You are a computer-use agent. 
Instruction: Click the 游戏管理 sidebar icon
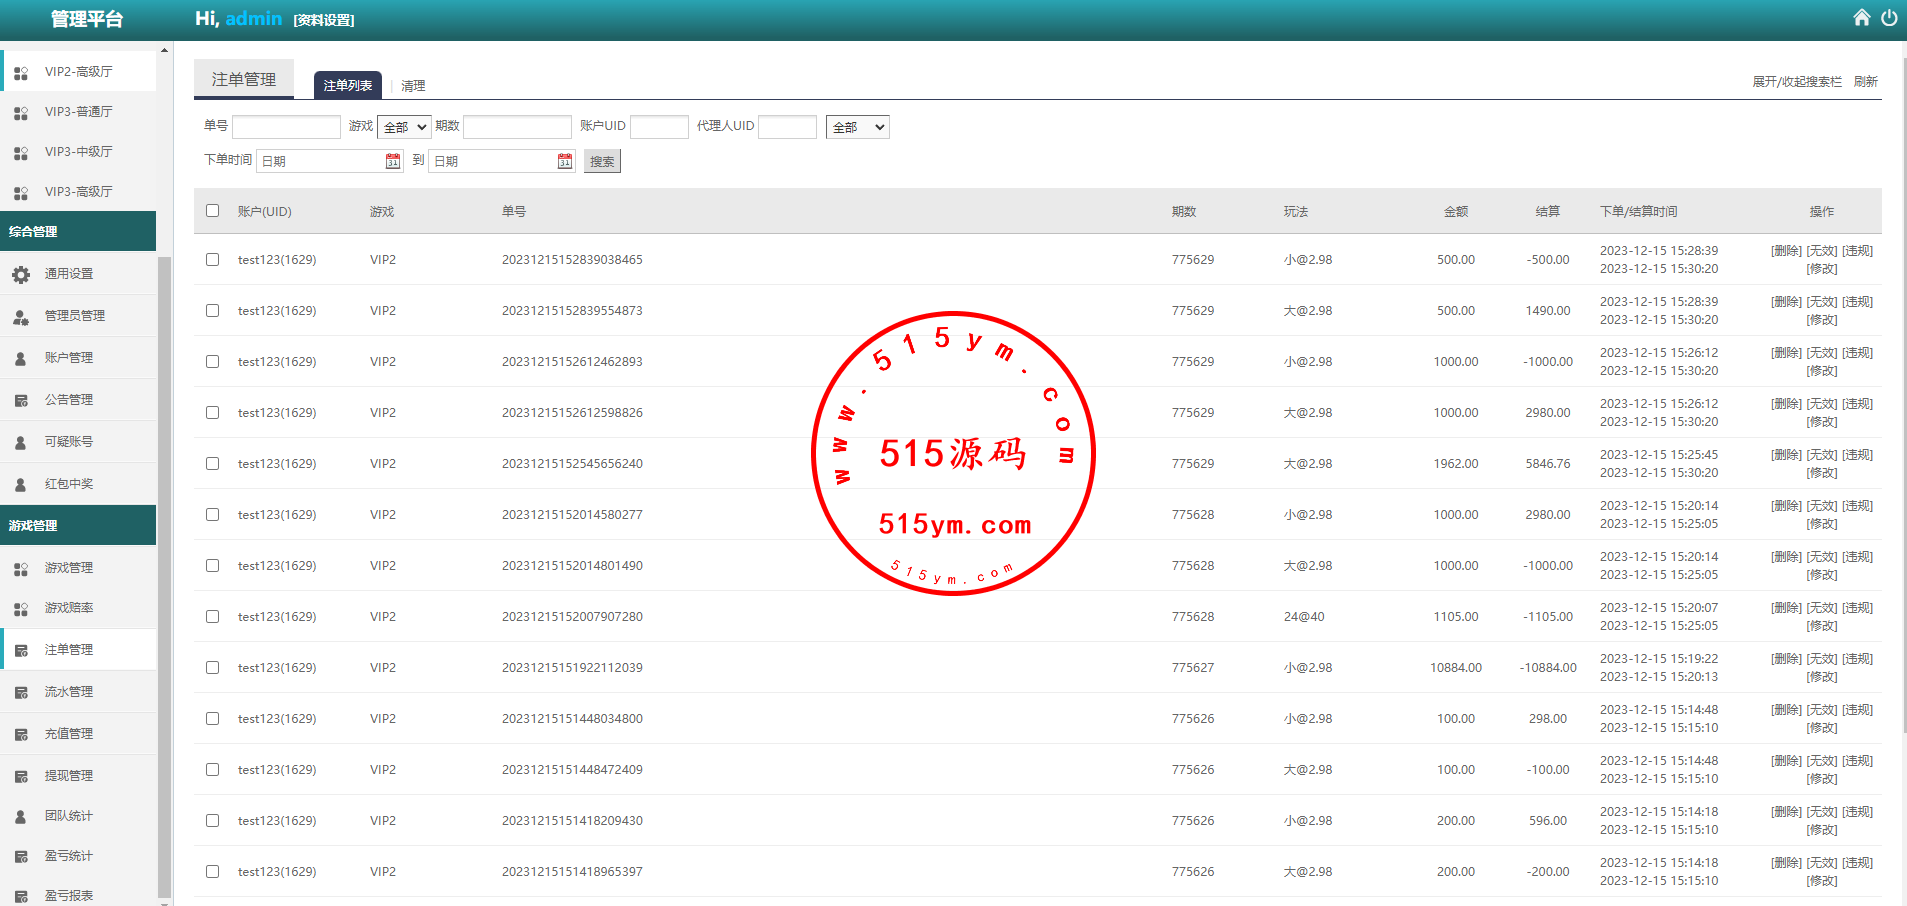tap(21, 568)
